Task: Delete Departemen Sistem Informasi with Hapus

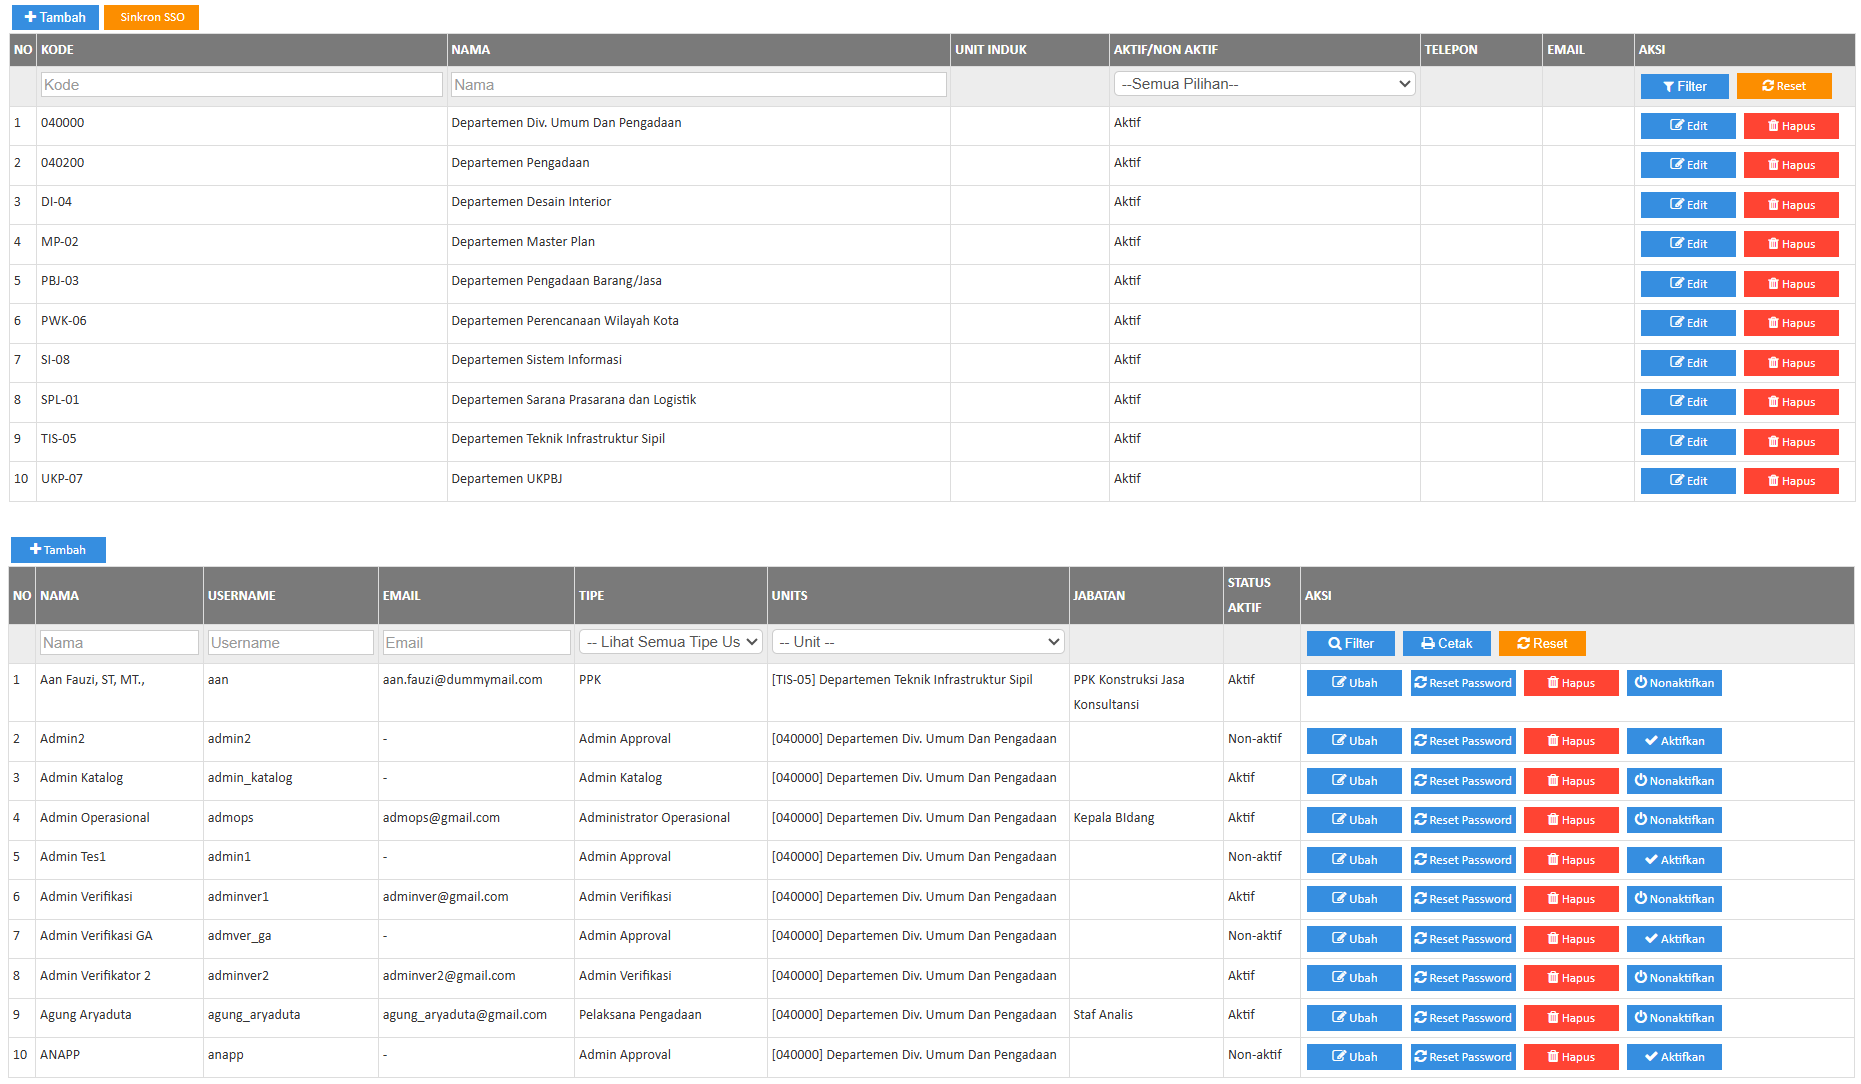Action: click(1790, 363)
